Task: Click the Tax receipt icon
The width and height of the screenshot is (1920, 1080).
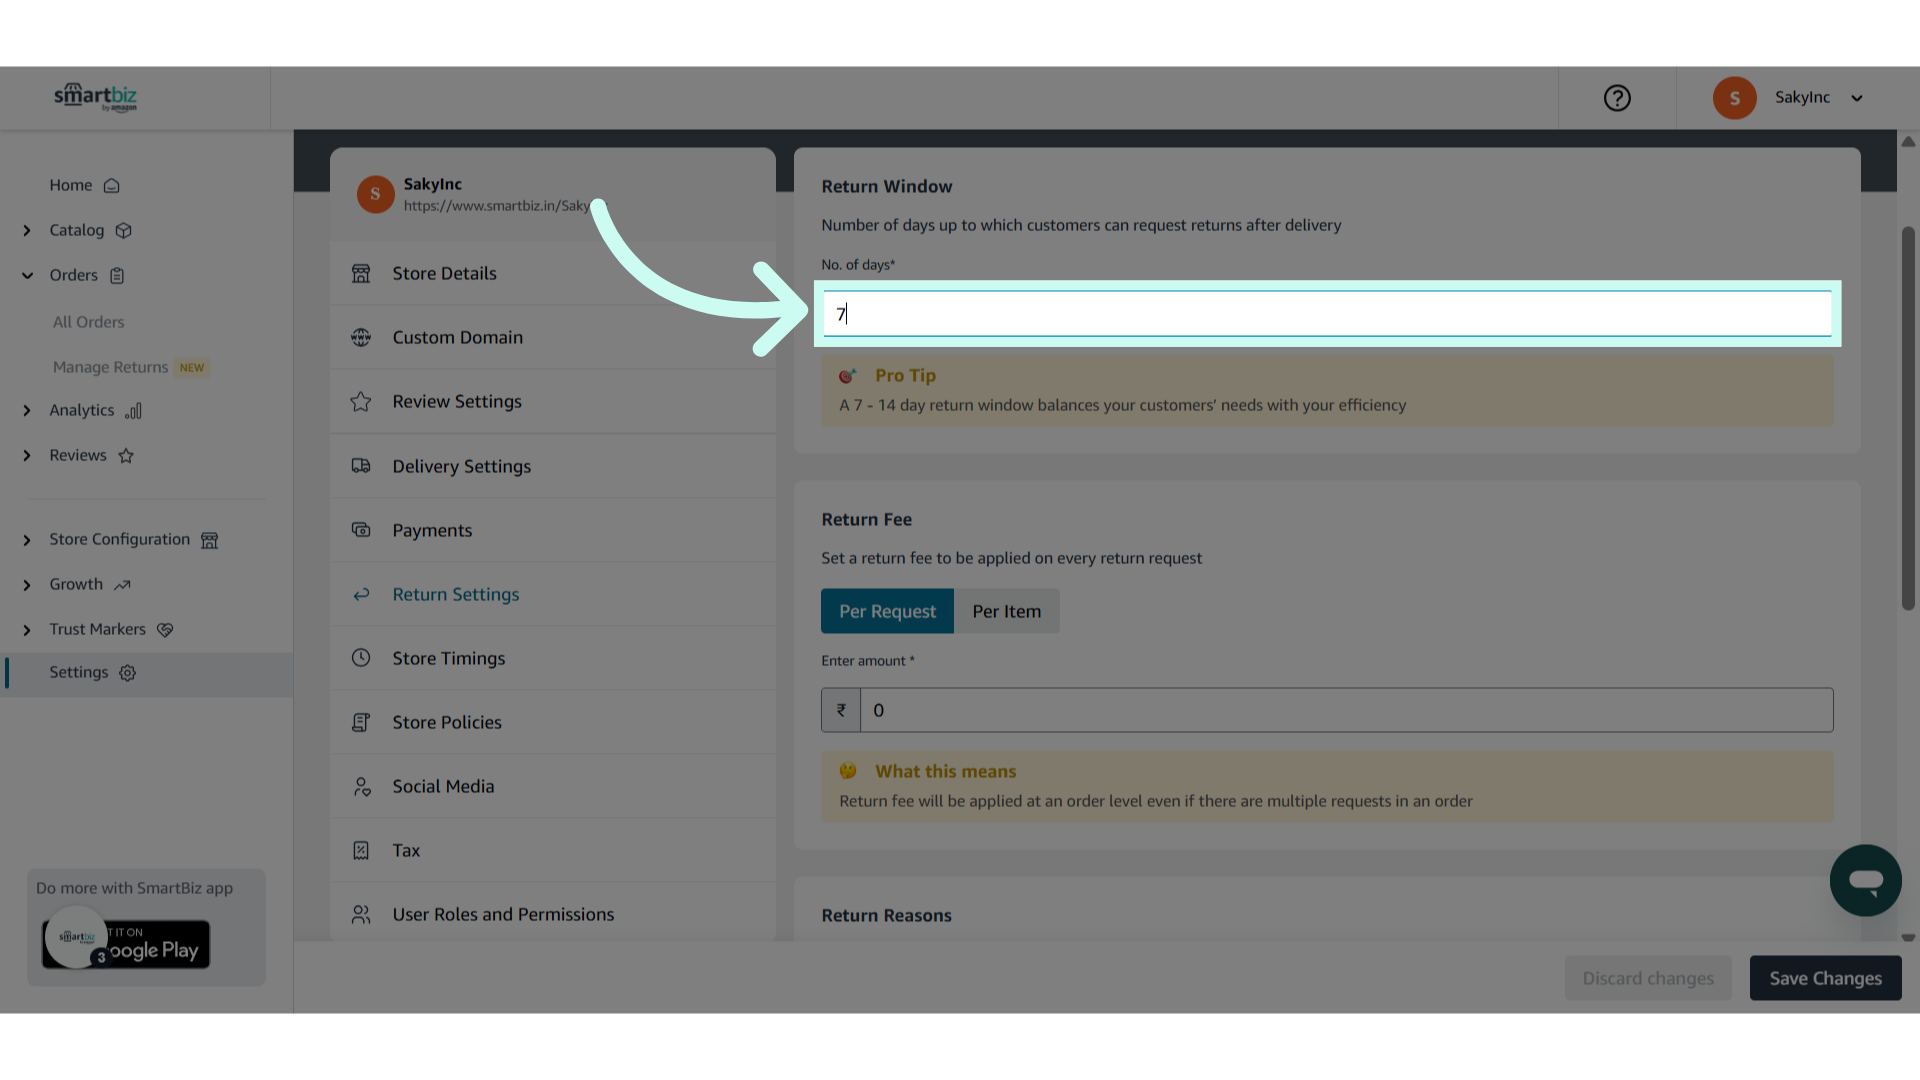Action: point(361,850)
